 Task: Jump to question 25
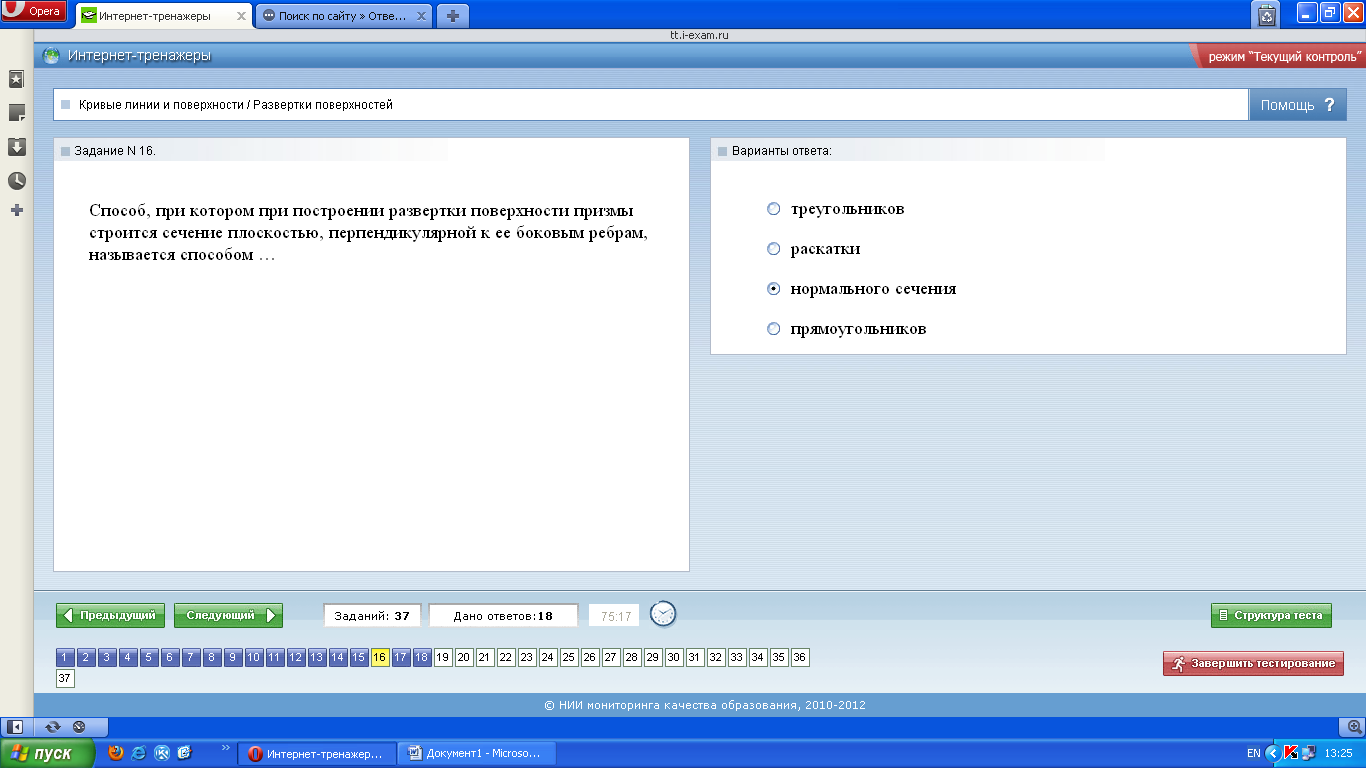[569, 657]
